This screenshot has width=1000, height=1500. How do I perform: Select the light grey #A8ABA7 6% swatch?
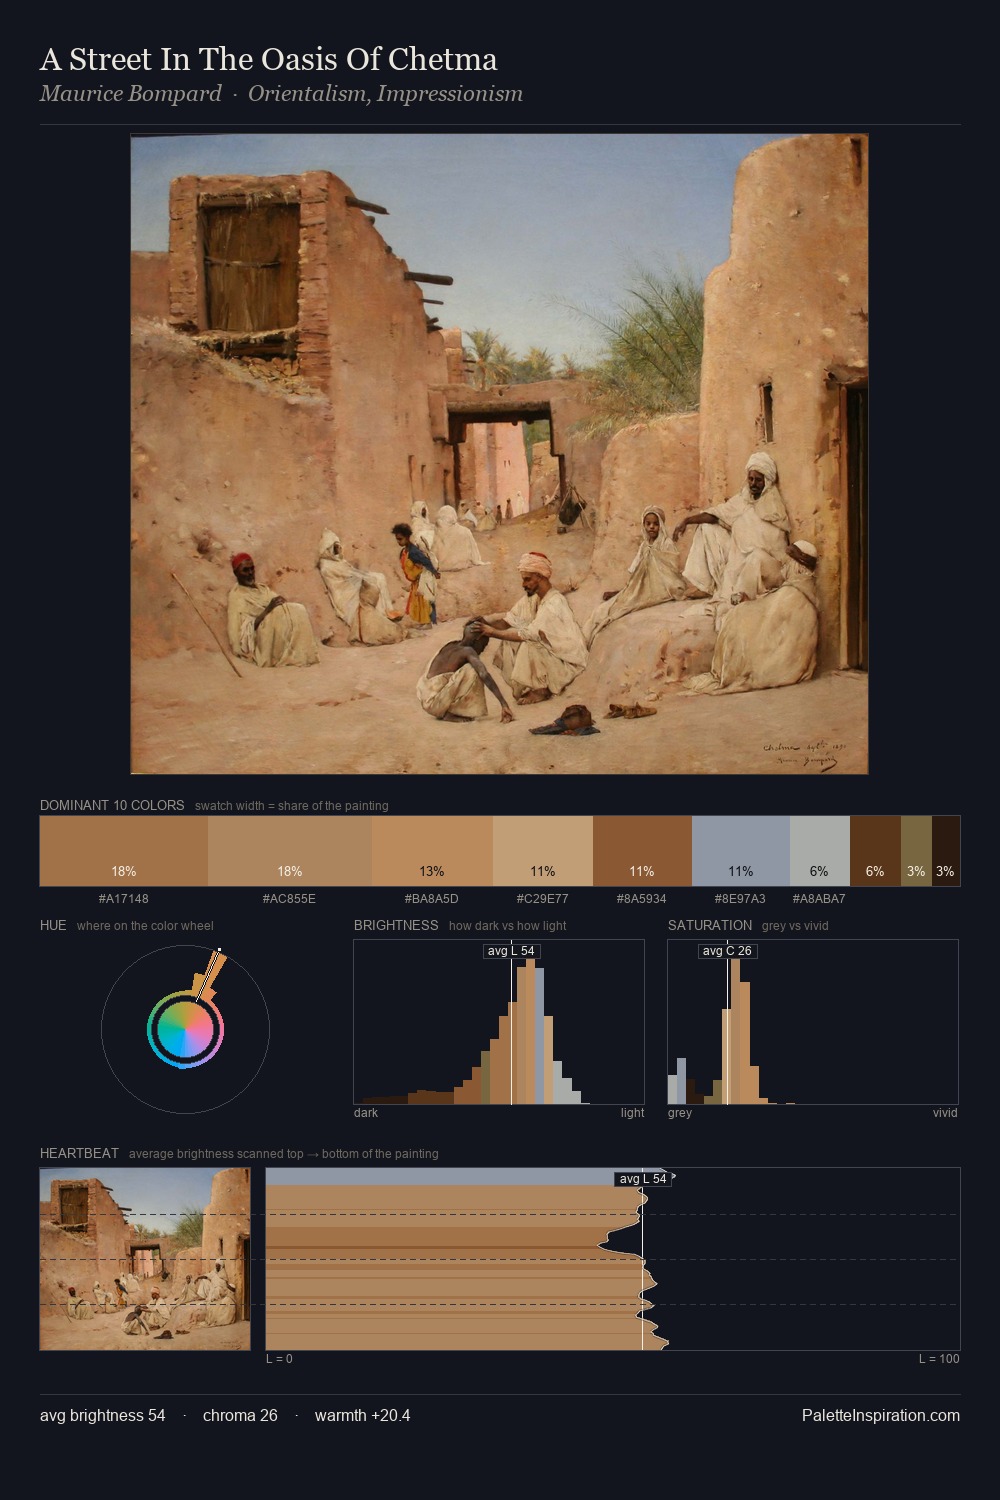coord(820,851)
